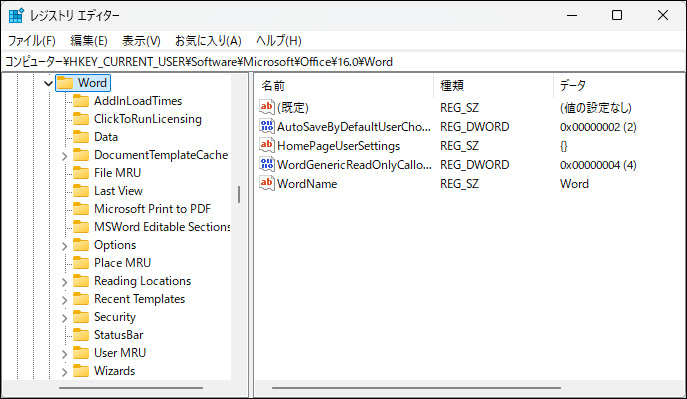Viewport: 687px width, 399px height.
Task: Click the File MRU folder icon
Action: (x=81, y=173)
